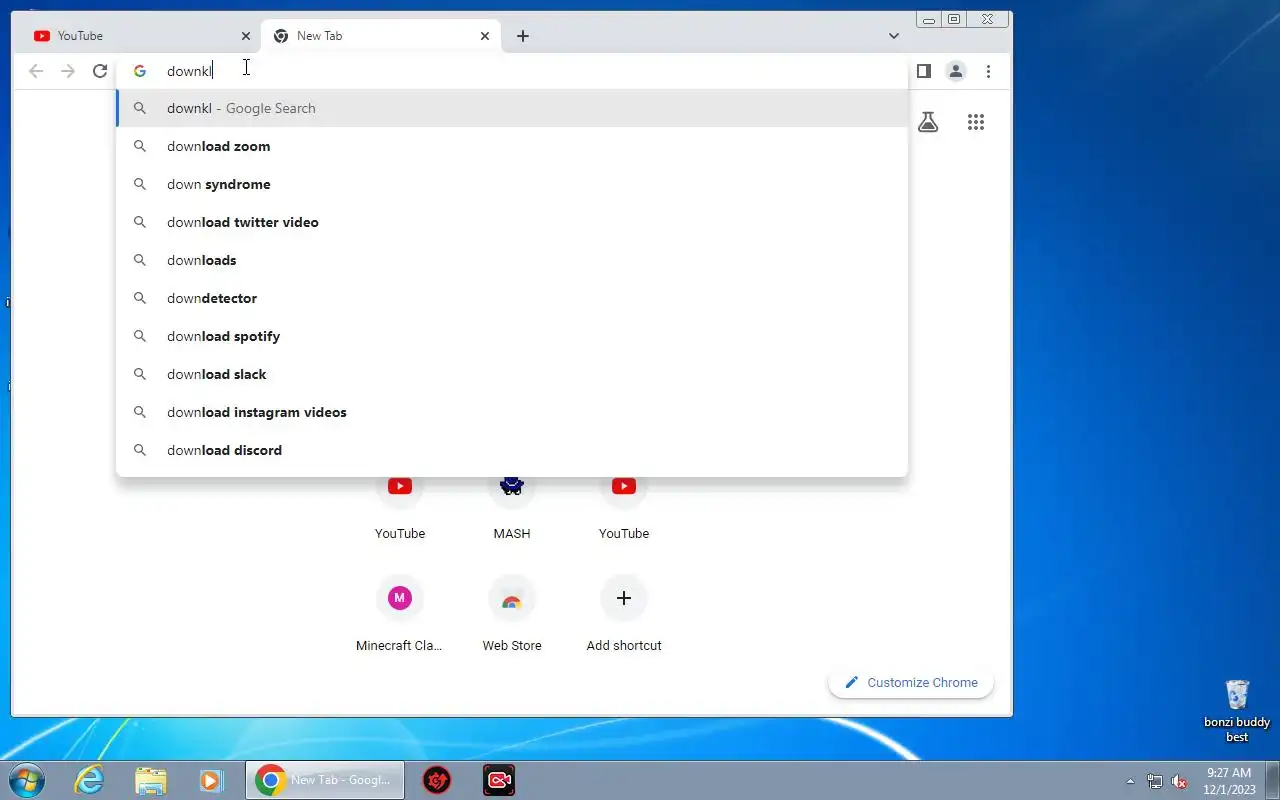Screen dimensions: 1280x800
Task: Show hidden system tray icons
Action: click(1131, 781)
